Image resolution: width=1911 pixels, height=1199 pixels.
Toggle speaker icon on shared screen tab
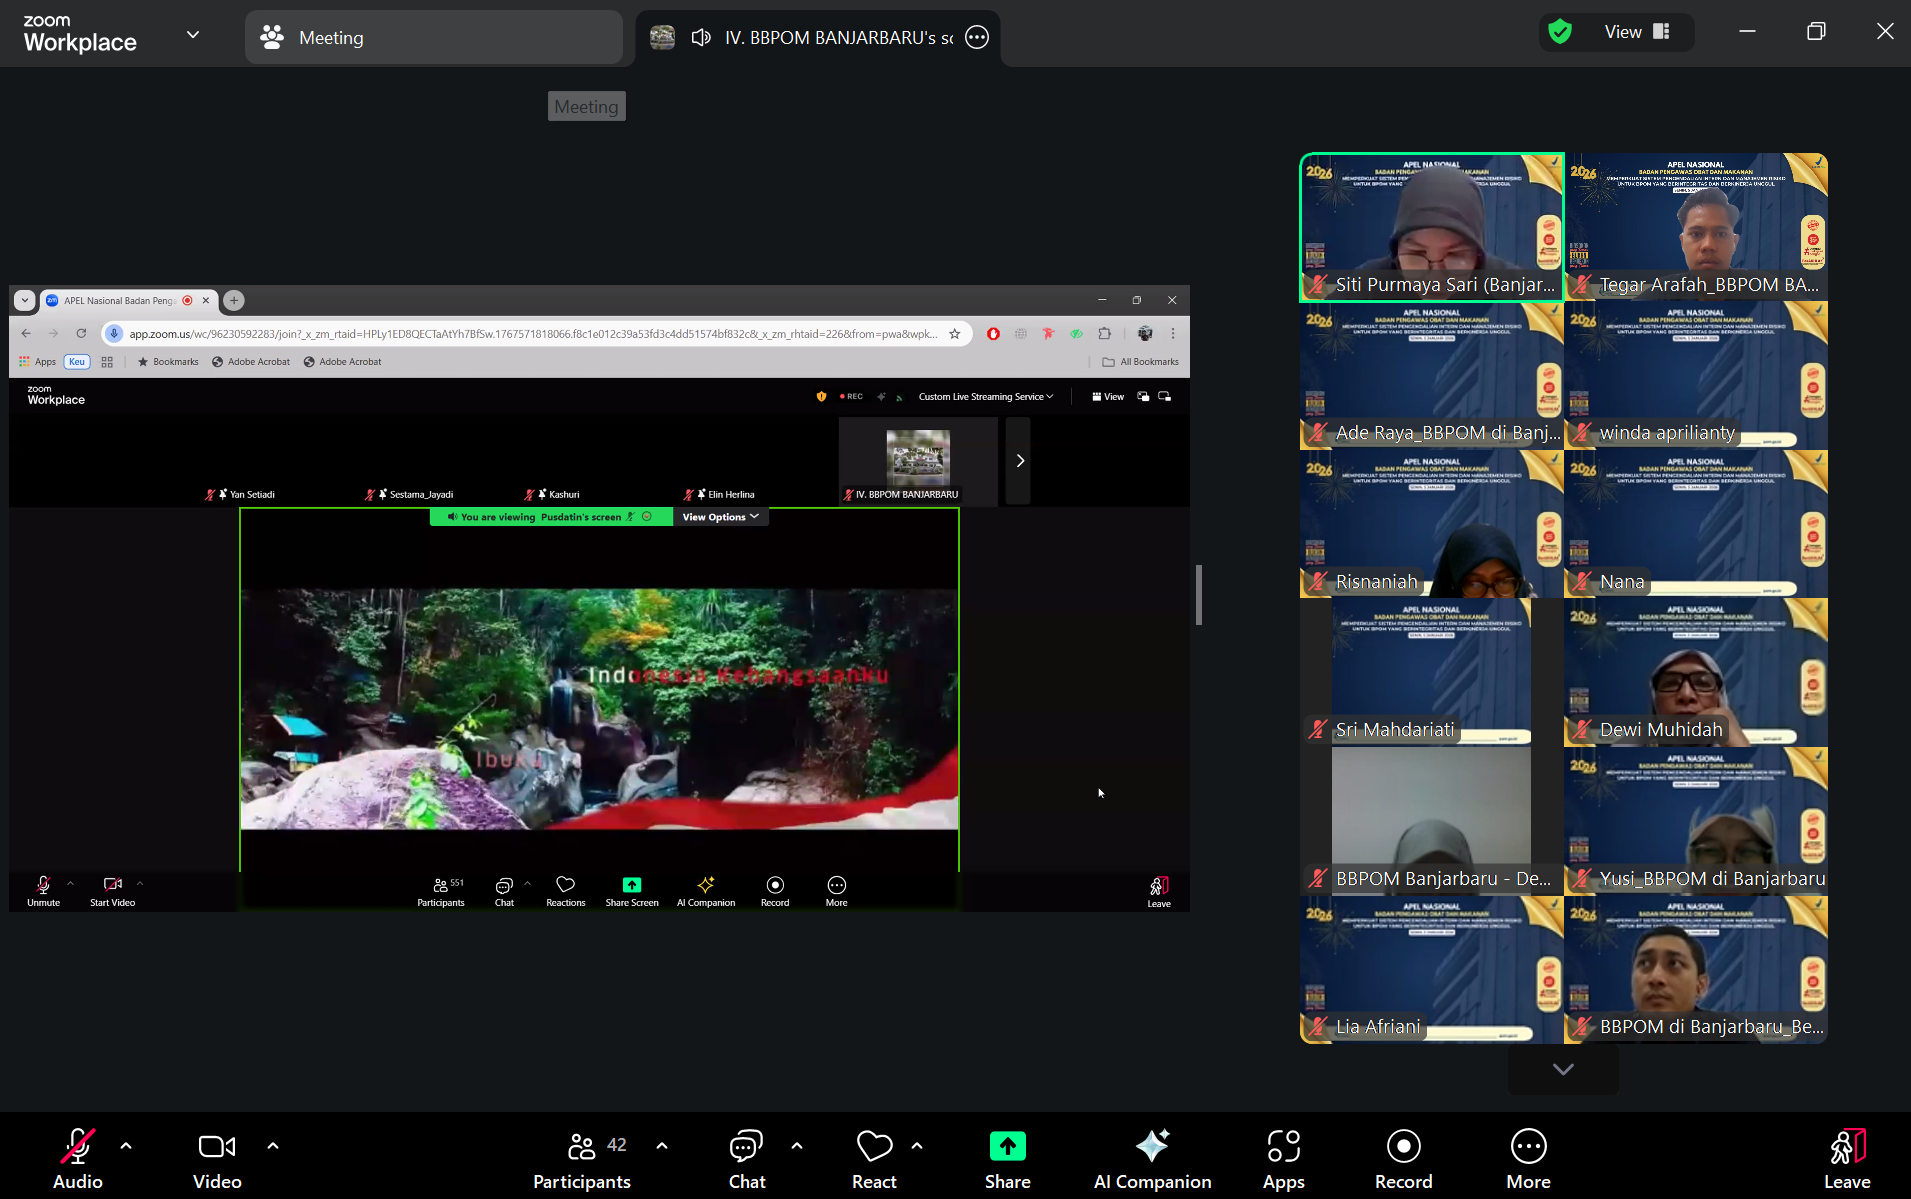pos(701,38)
